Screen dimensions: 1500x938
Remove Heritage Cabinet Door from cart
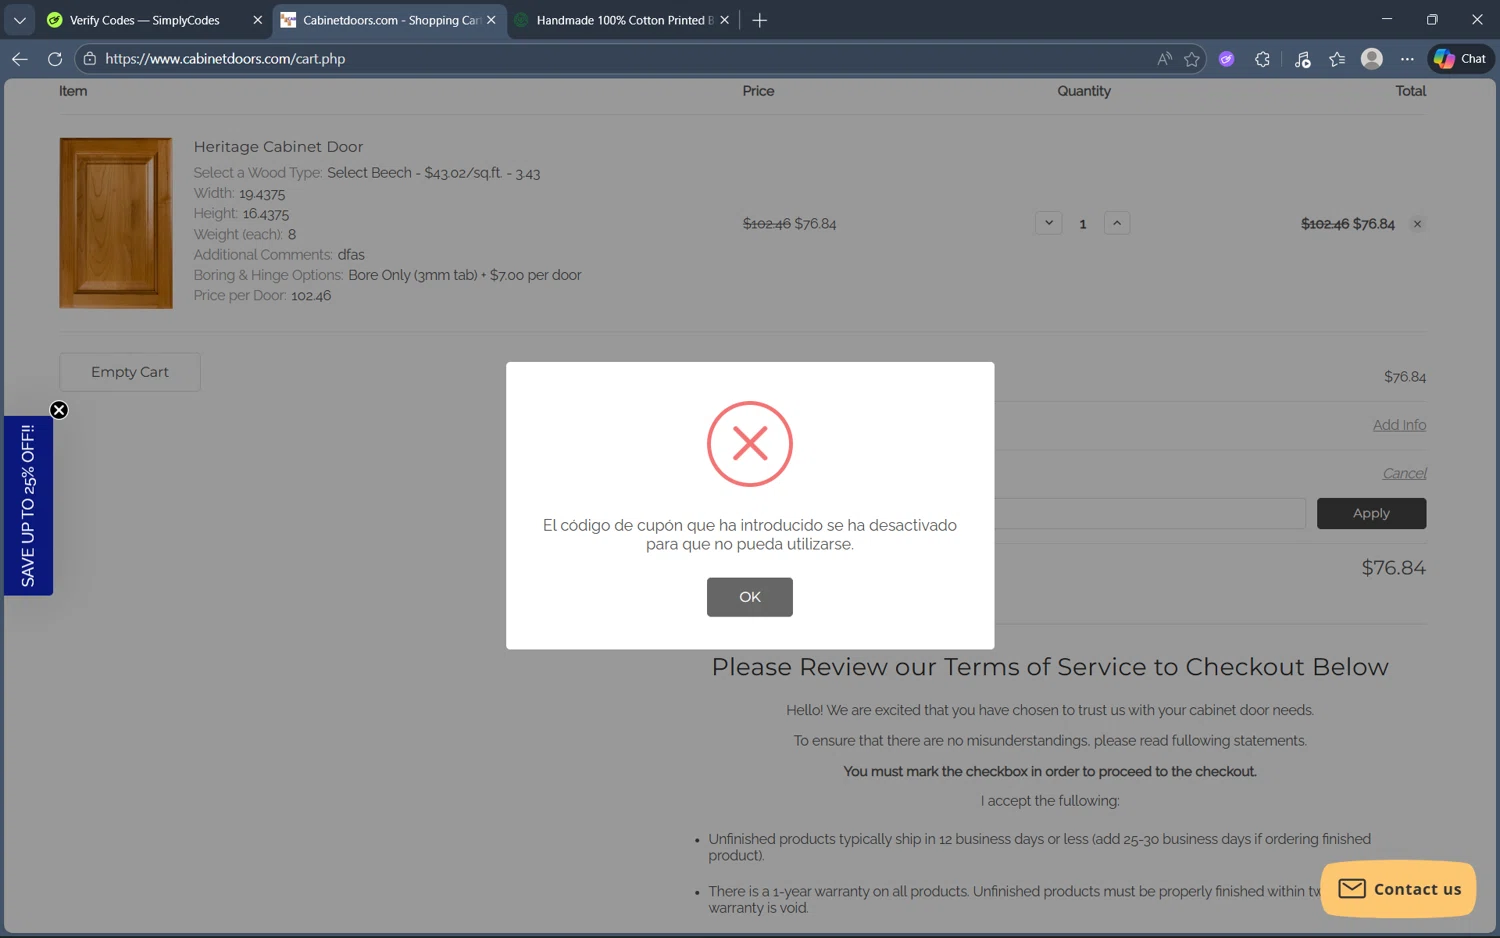click(1417, 224)
